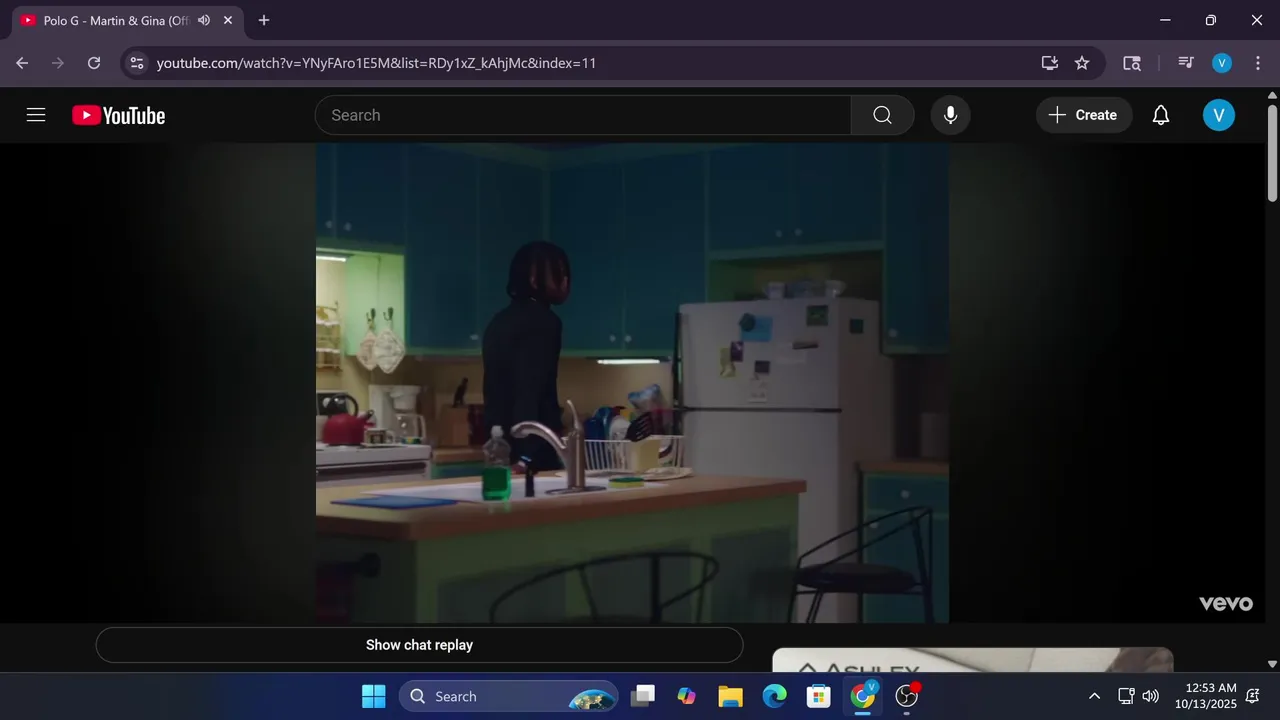
Task: View site information icon in address bar
Action: pyautogui.click(x=137, y=63)
